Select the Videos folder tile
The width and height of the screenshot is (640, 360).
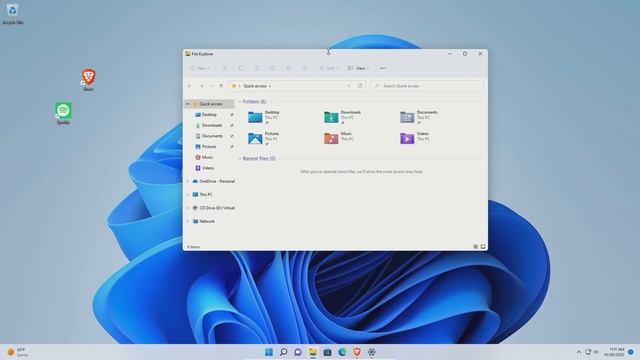414,138
